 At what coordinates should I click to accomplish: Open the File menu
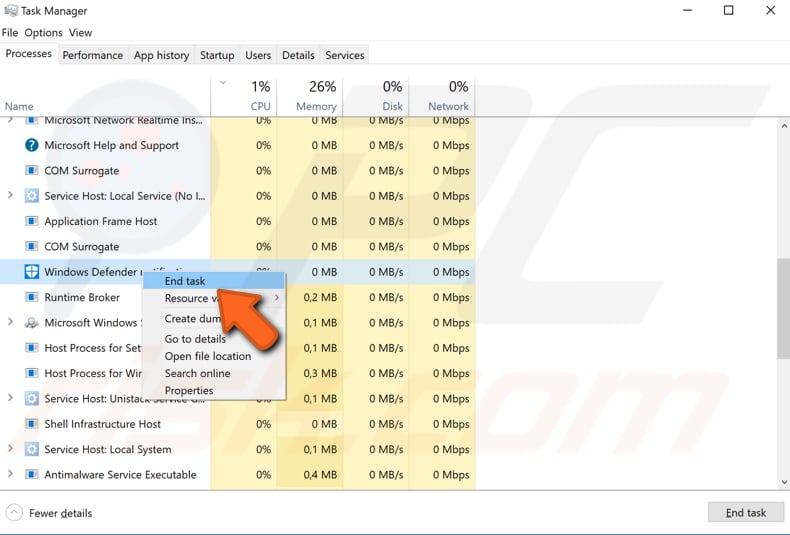tap(10, 33)
